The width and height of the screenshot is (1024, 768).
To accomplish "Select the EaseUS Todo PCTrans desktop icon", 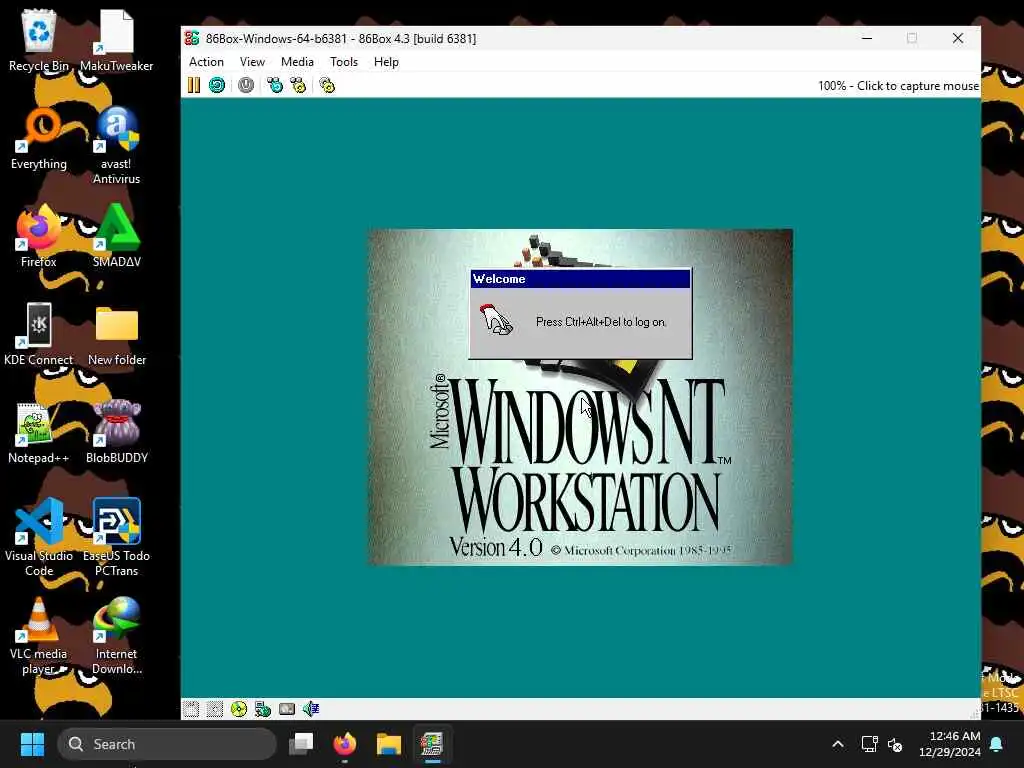I will click(x=116, y=537).
